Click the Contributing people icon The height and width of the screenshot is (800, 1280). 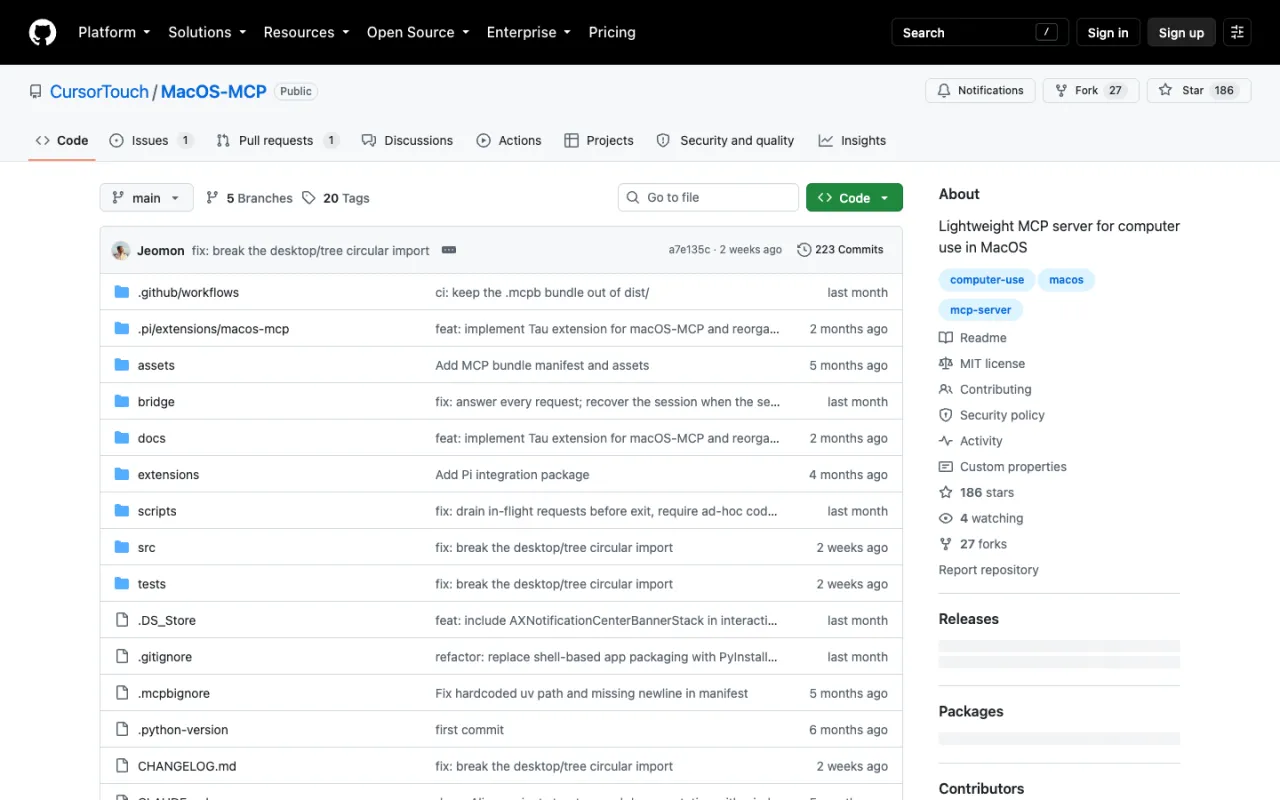point(946,389)
